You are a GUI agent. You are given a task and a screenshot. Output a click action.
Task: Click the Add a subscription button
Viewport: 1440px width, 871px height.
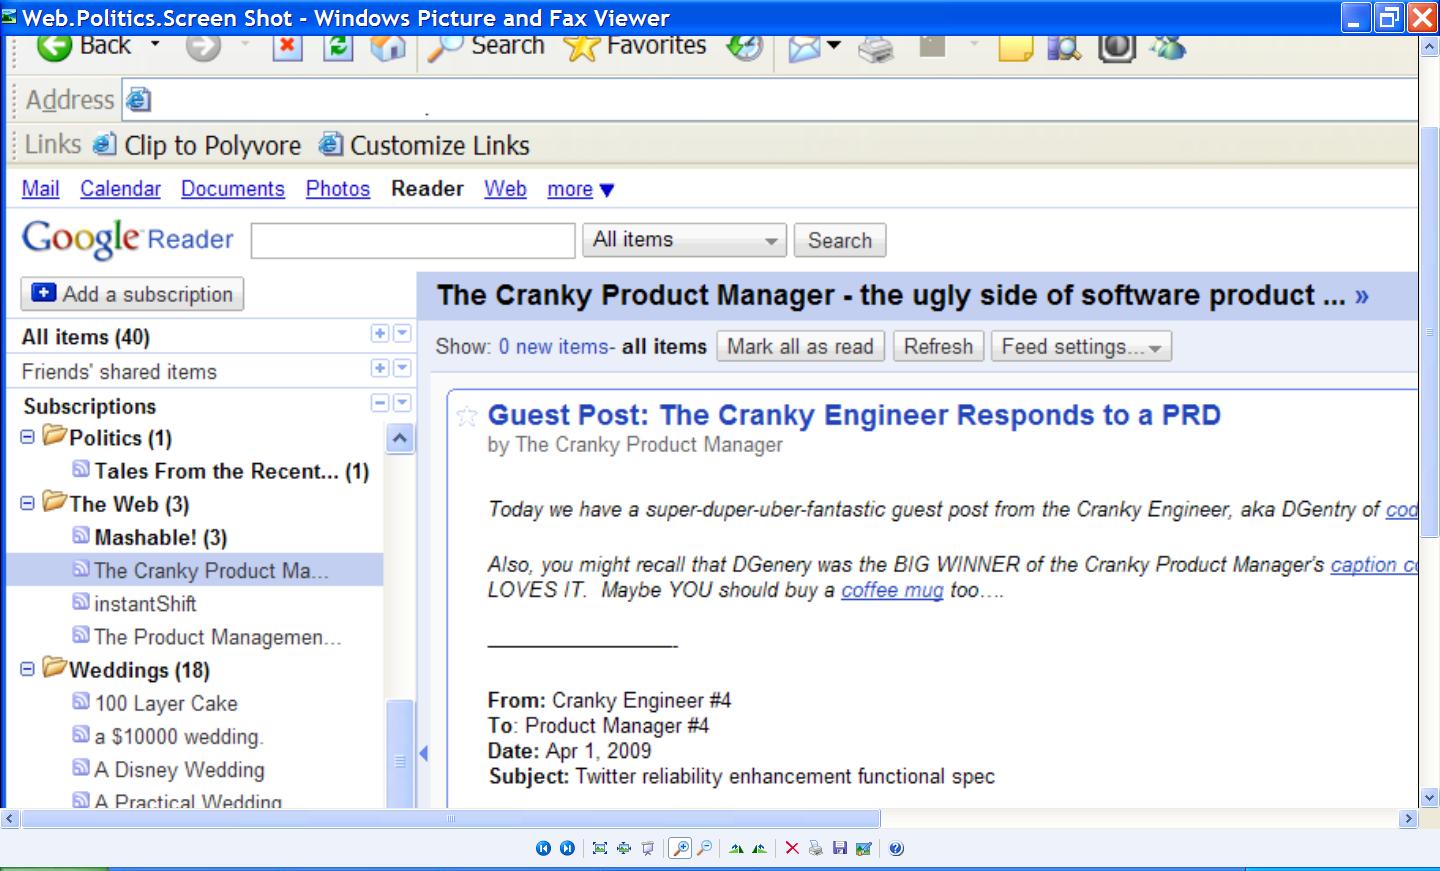132,294
